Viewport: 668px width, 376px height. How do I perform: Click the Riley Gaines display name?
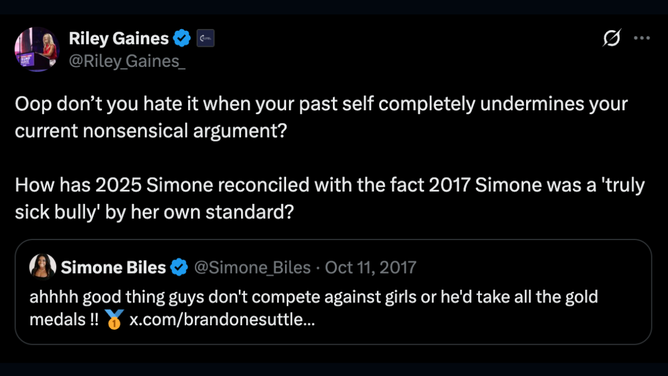coord(118,39)
